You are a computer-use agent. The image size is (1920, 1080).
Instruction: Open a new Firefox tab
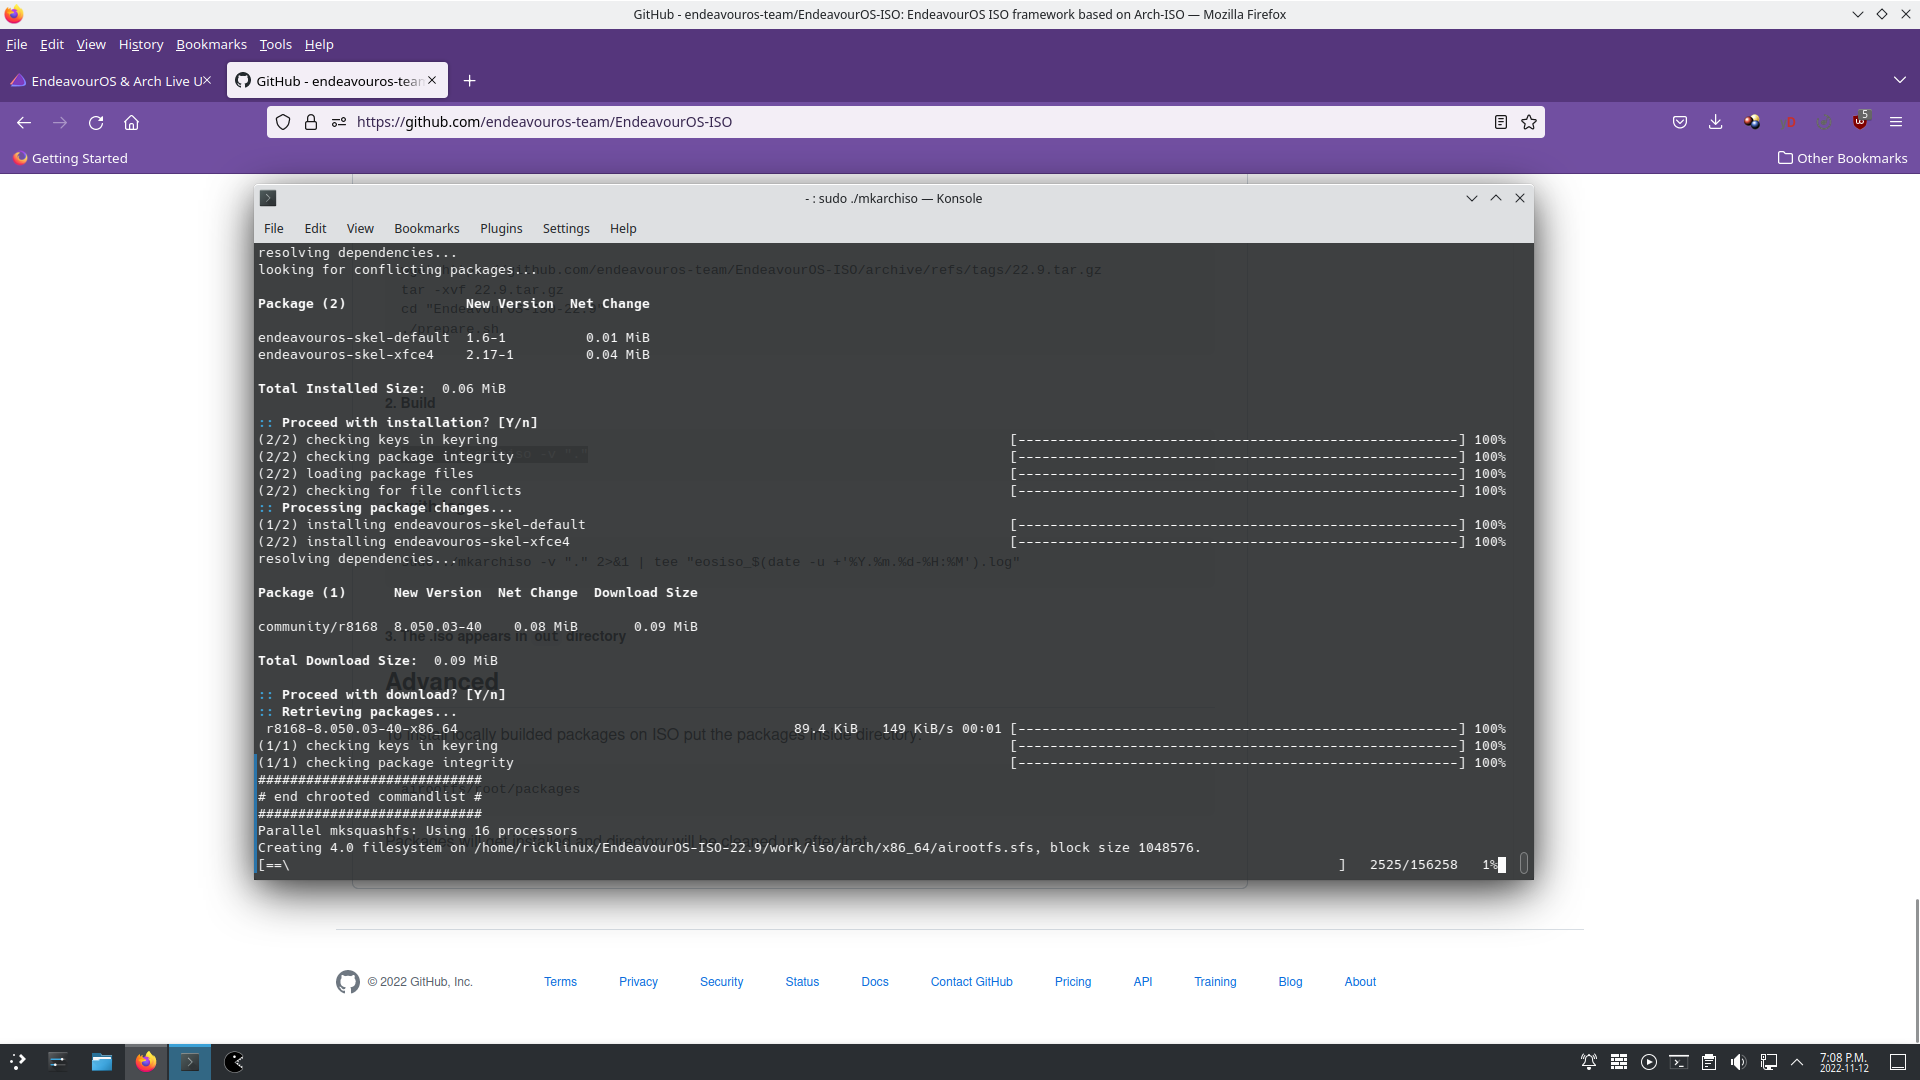[470, 81]
